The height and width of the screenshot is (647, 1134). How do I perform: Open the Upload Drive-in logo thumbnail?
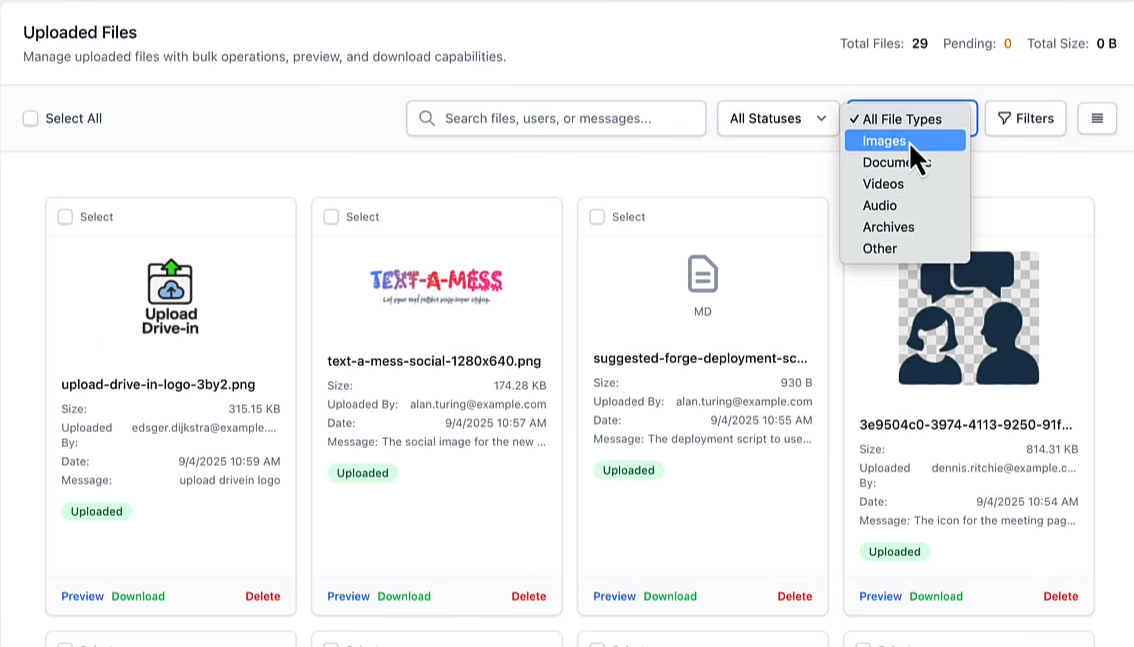[170, 297]
